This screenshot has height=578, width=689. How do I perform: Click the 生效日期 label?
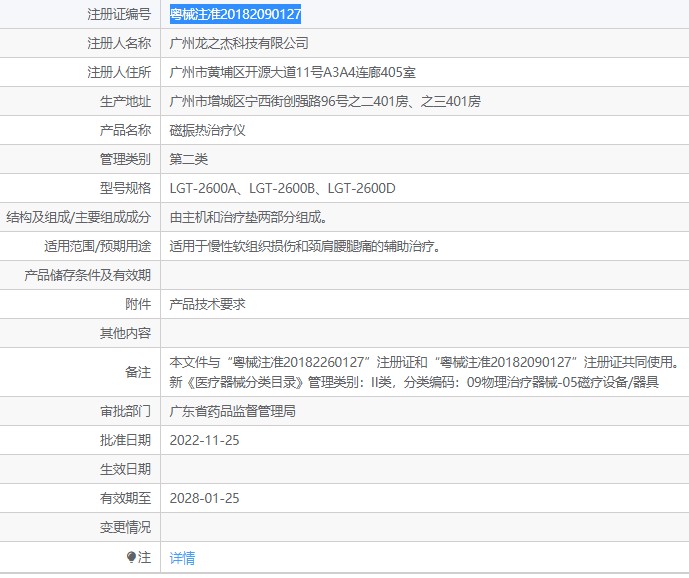[125, 469]
